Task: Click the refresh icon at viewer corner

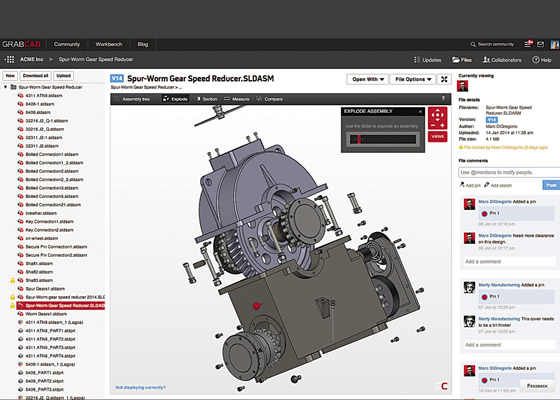Action: click(x=444, y=386)
